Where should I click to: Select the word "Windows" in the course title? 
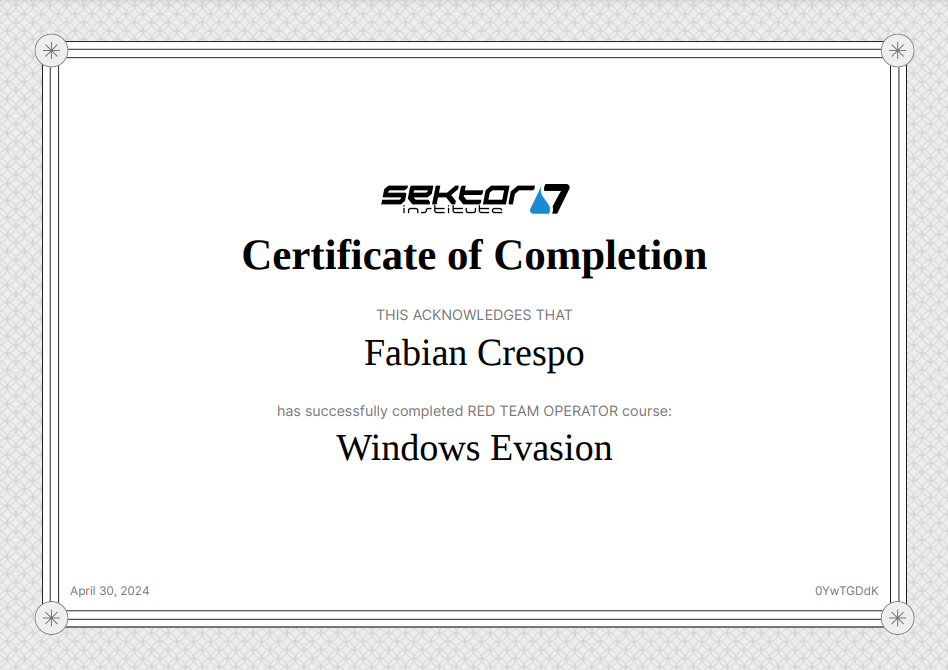408,447
